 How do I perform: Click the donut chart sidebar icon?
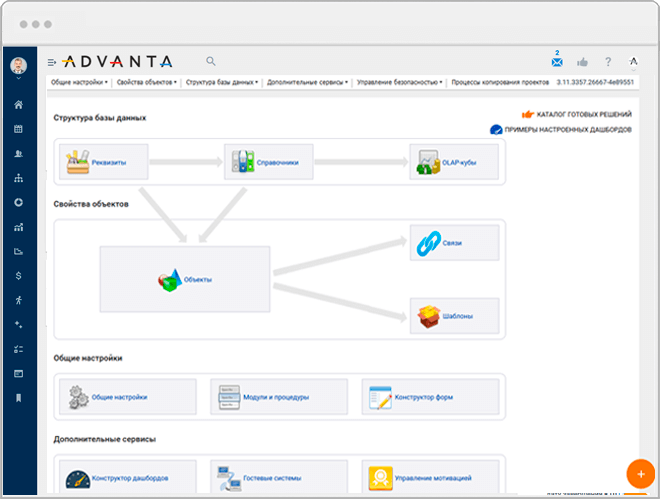click(18, 202)
